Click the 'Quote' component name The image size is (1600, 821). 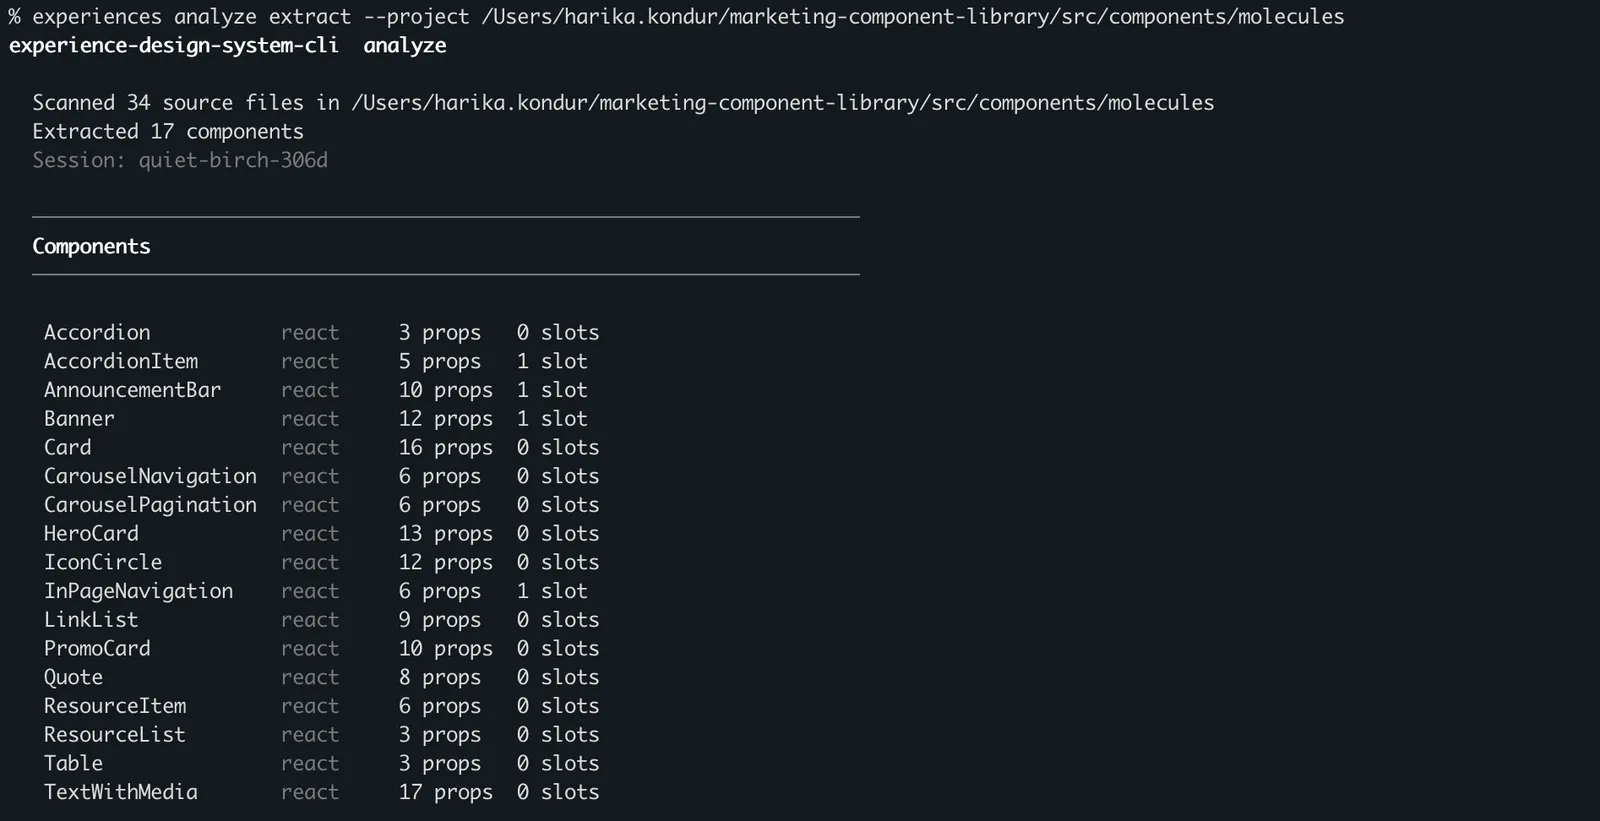73,677
